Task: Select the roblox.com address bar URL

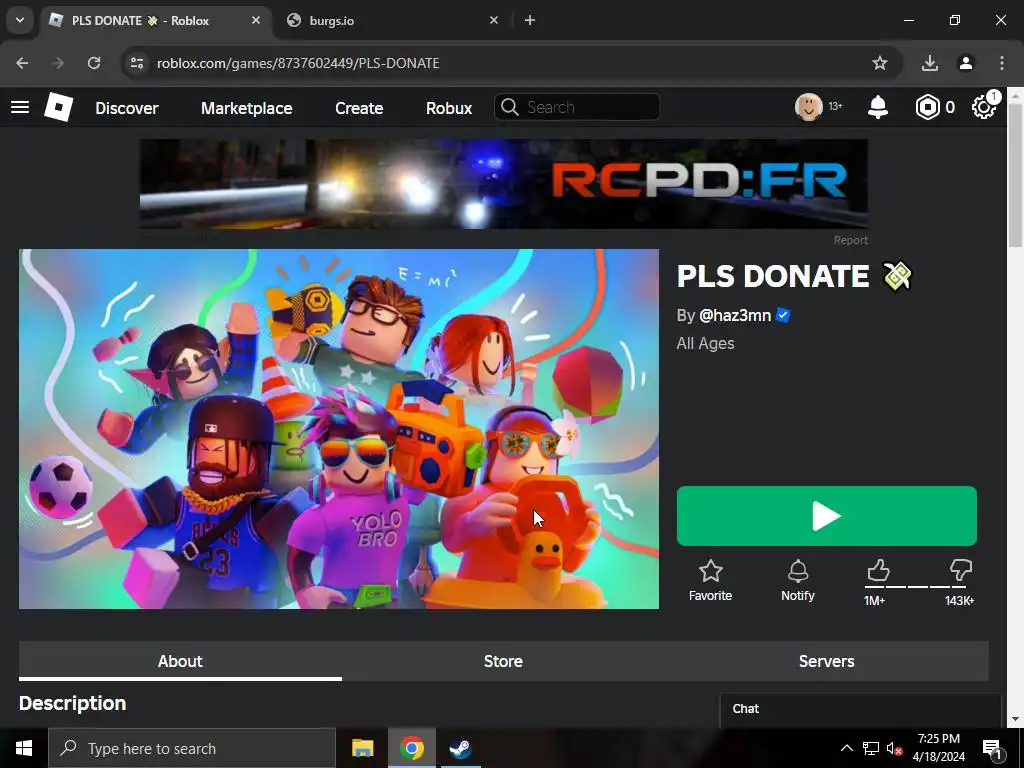Action: coord(298,63)
